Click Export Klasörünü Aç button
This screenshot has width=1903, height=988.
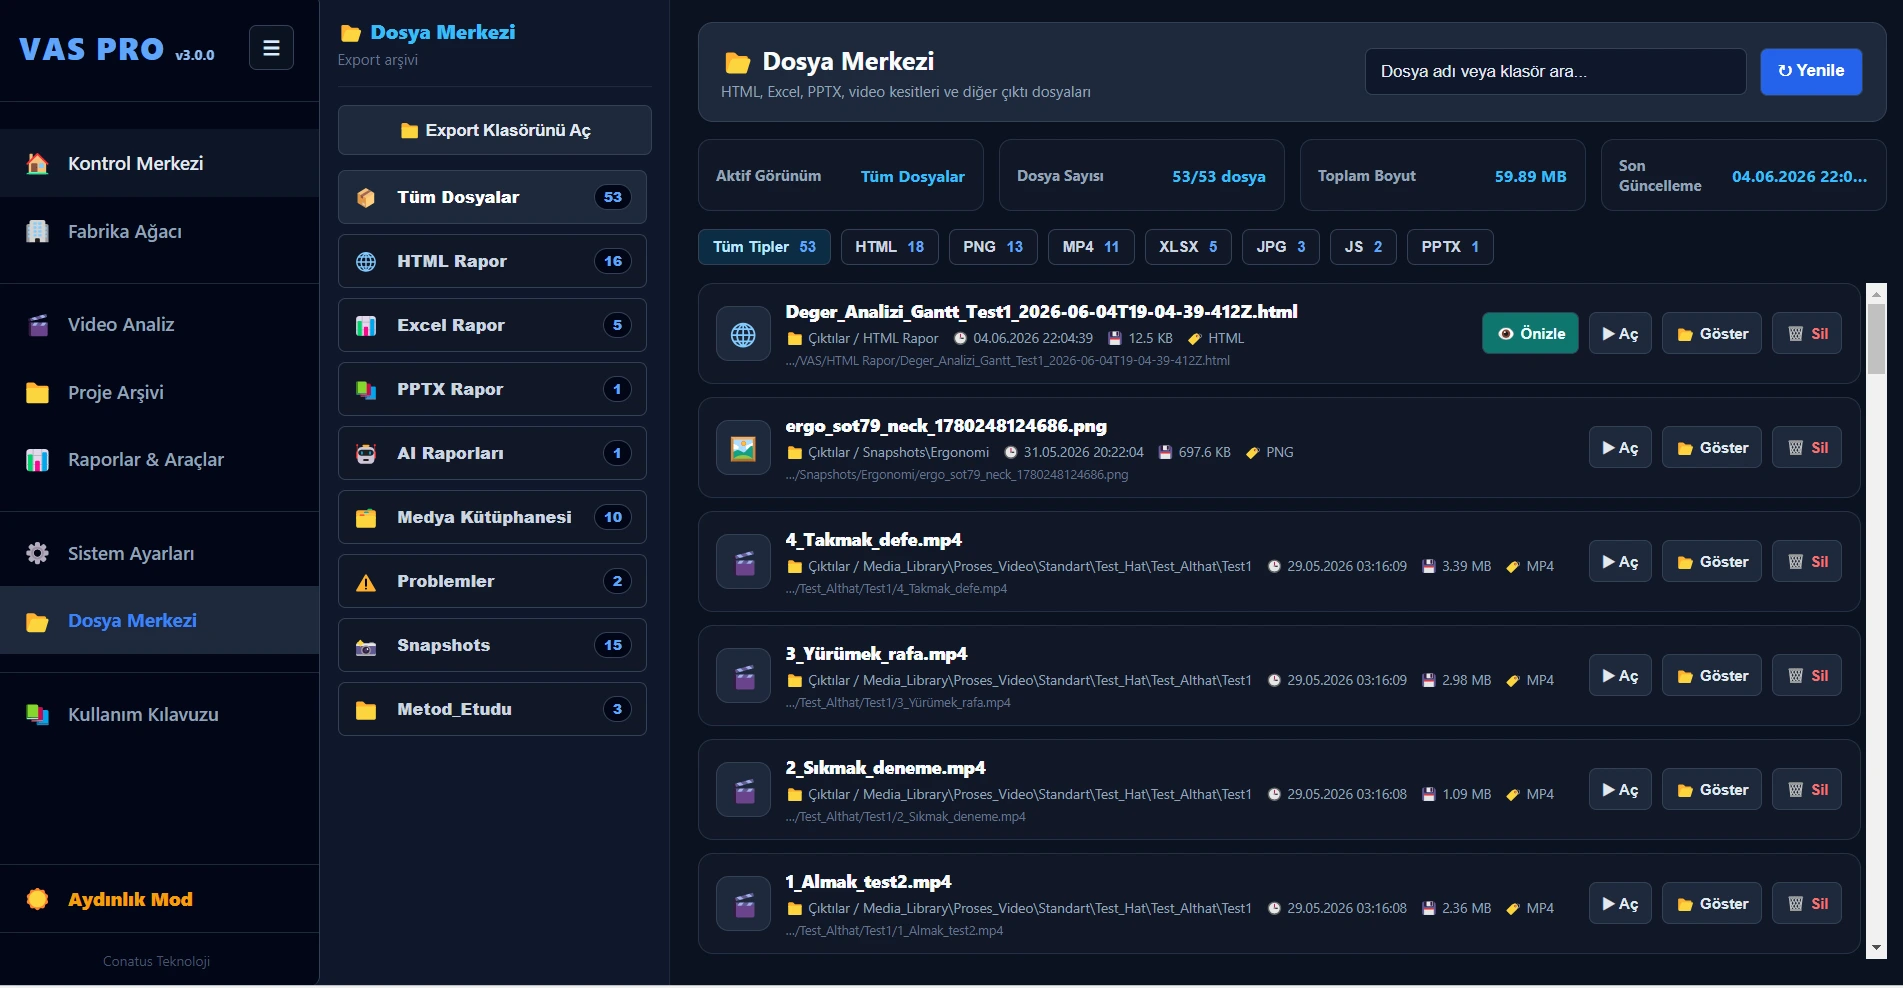[x=495, y=130]
